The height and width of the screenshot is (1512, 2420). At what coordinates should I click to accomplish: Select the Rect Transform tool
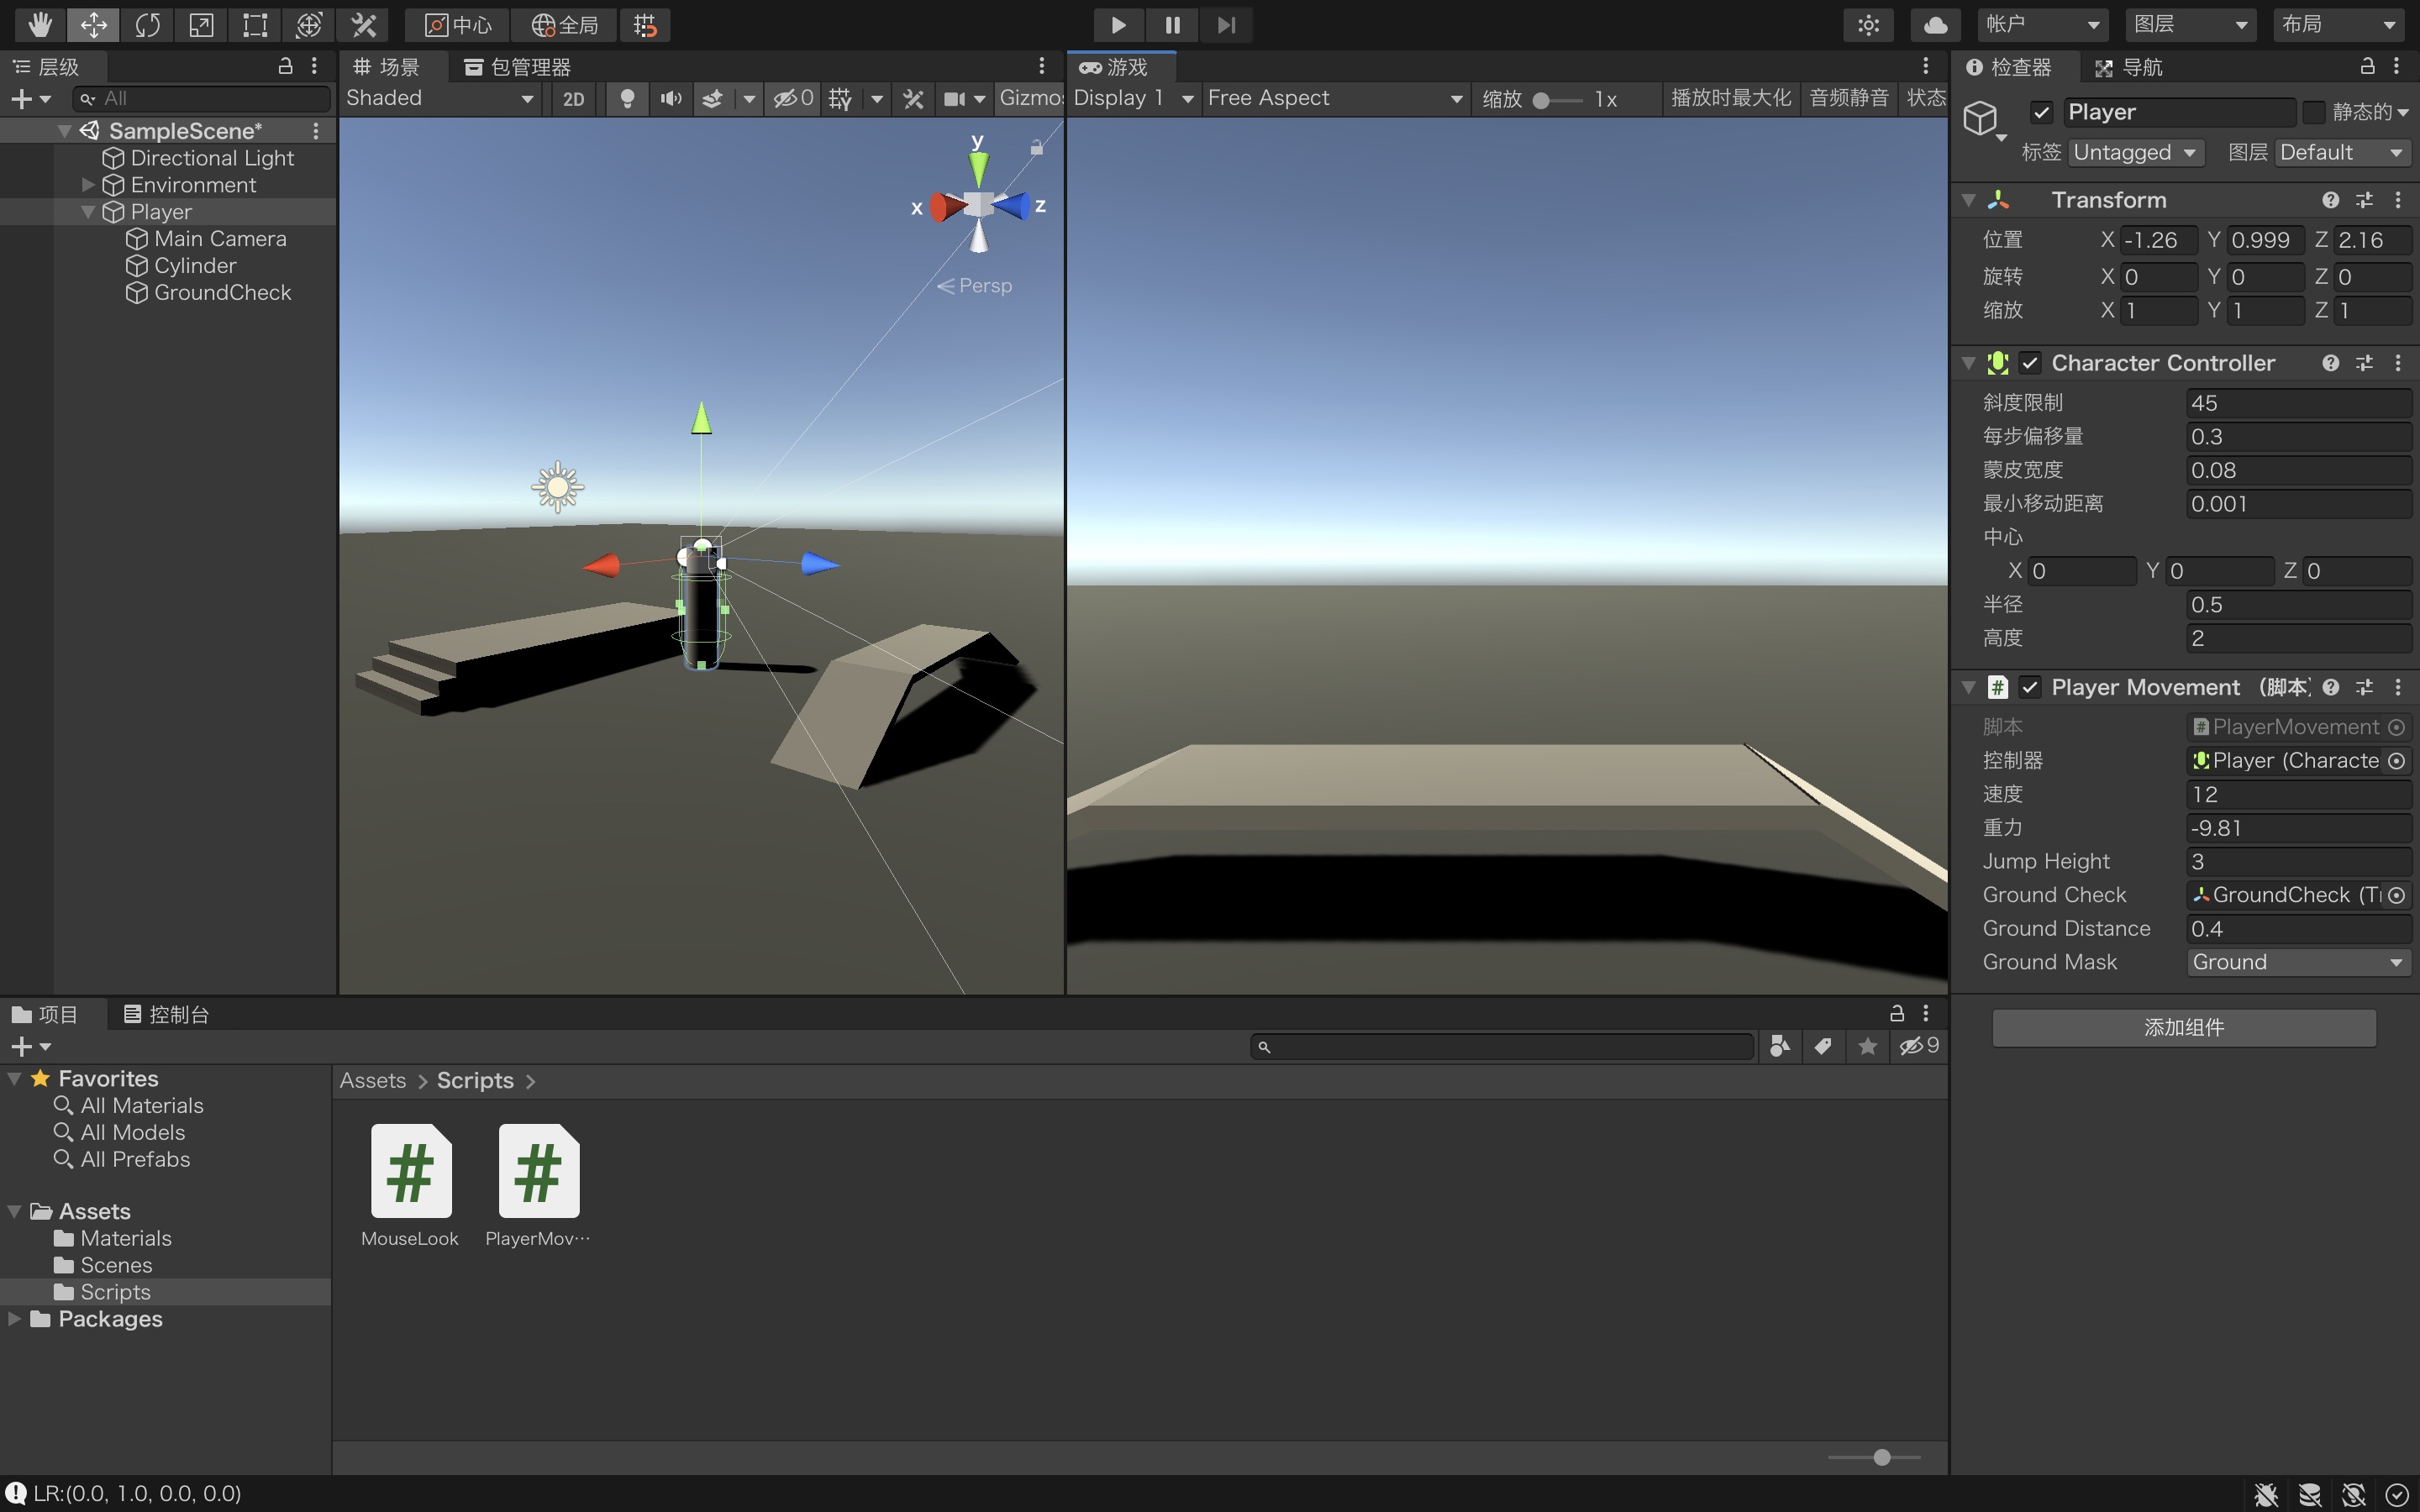click(255, 25)
